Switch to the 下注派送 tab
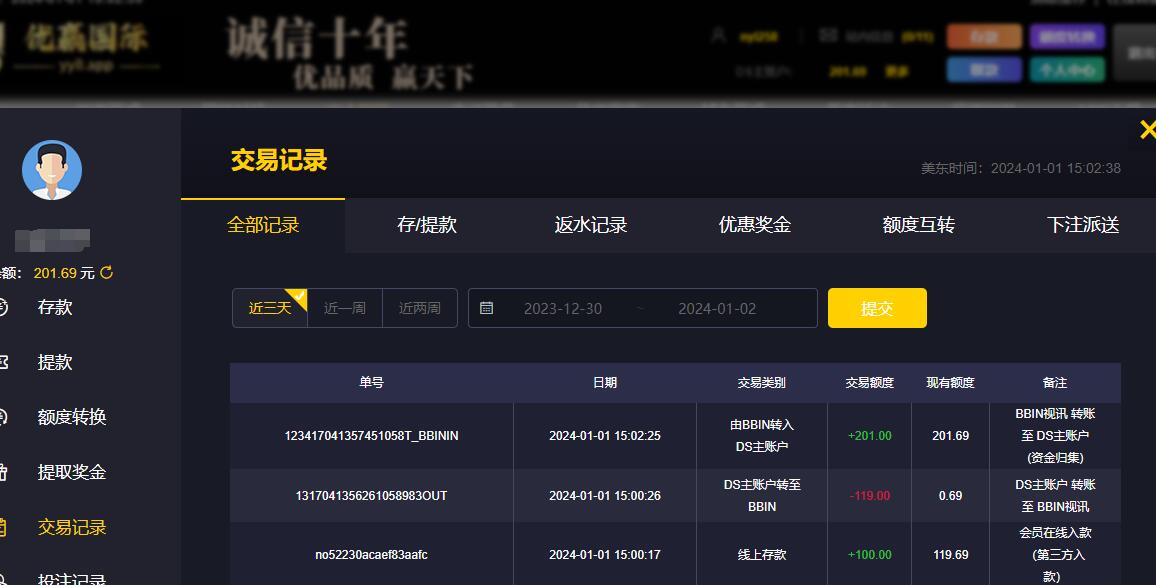 (x=1082, y=225)
